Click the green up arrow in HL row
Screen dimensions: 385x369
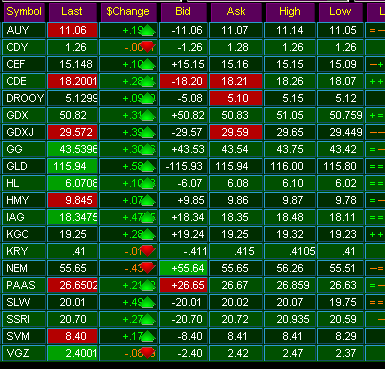148,183
